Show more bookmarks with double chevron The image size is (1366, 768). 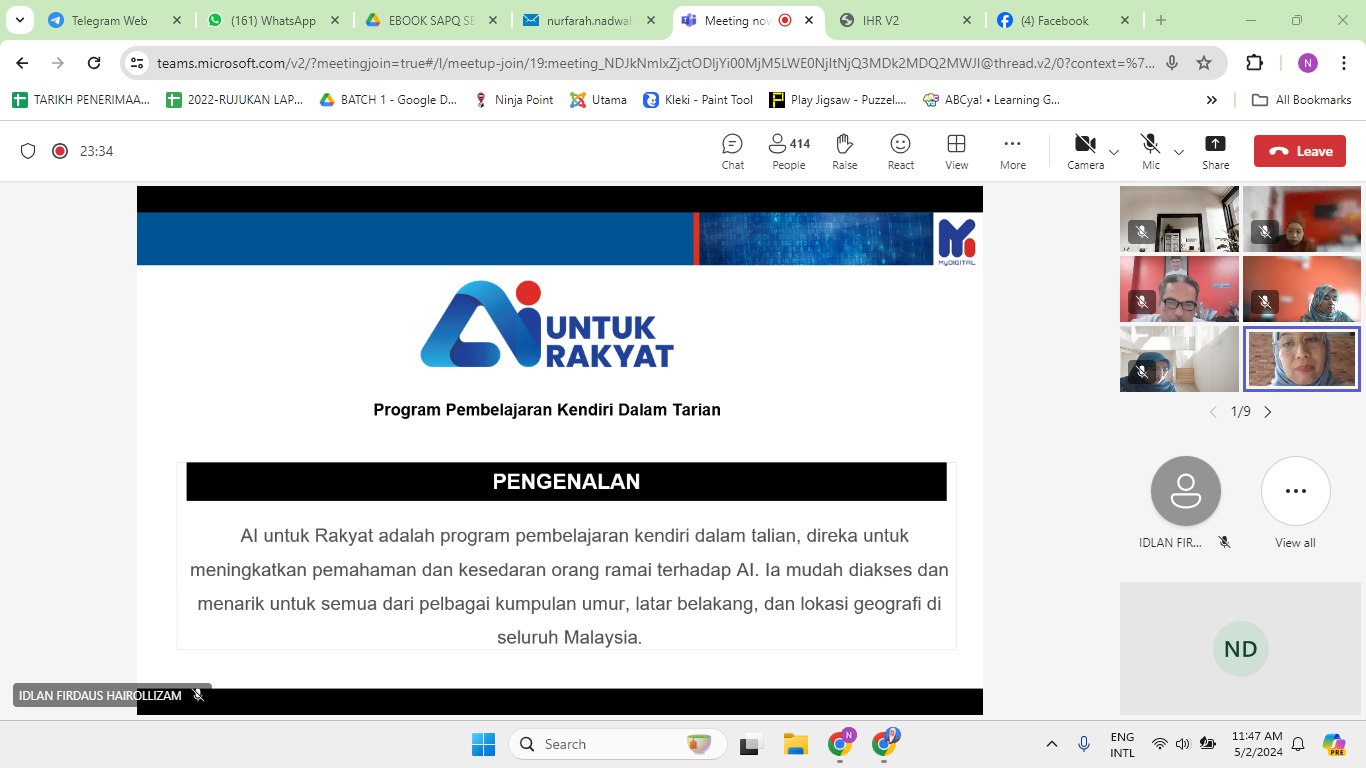coord(1212,100)
